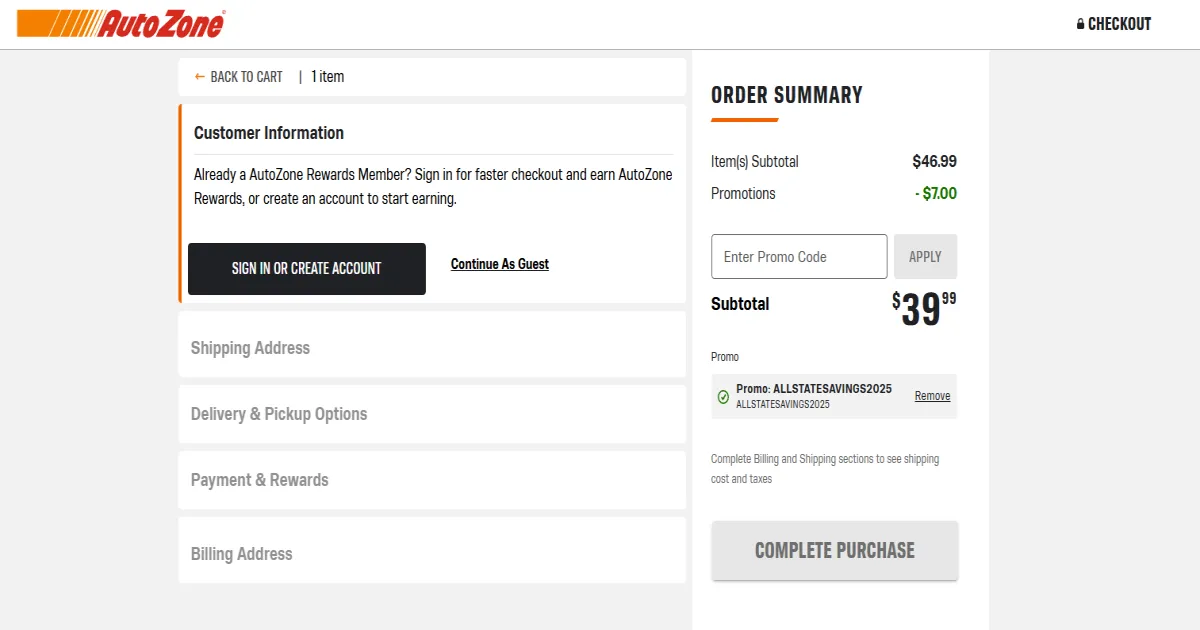This screenshot has height=630, width=1200.
Task: Click the orange back arrow icon
Action: (x=200, y=77)
